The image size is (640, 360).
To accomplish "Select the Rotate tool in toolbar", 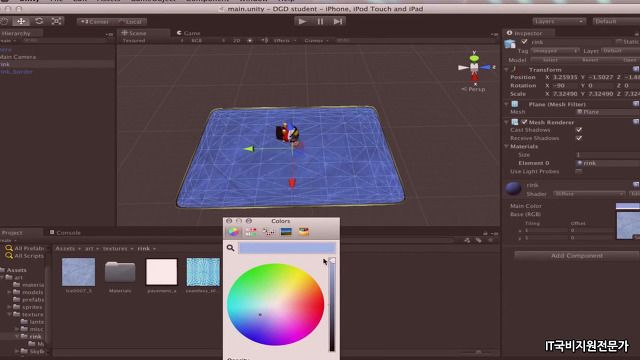I will pos(39,21).
